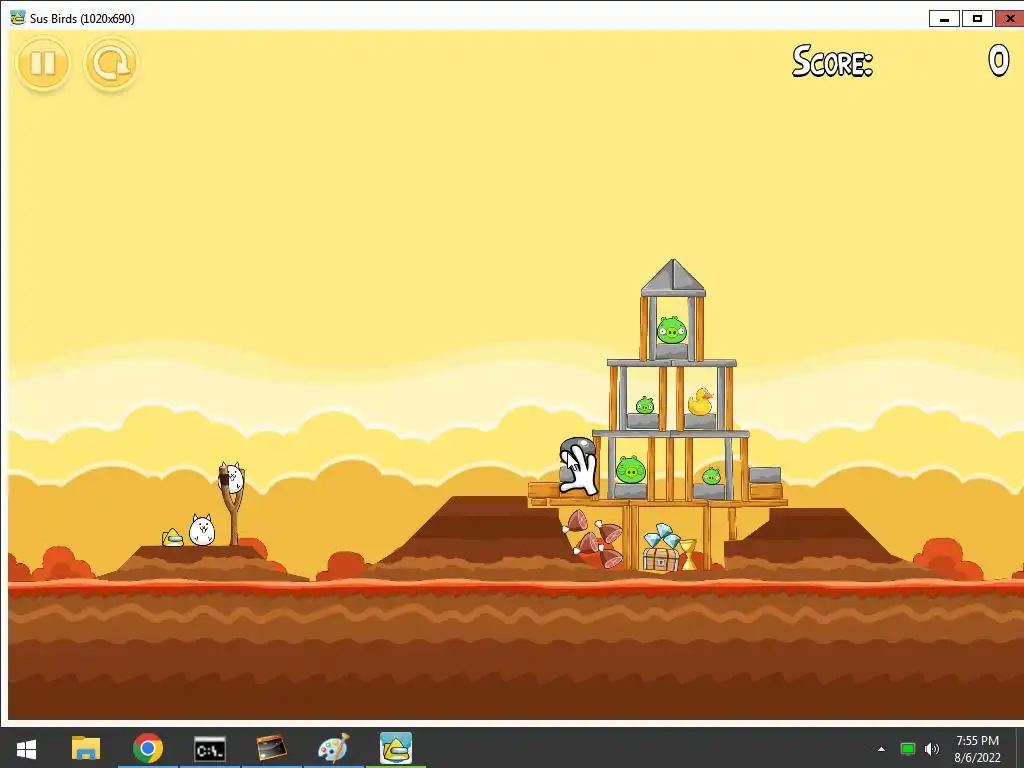The width and height of the screenshot is (1024, 768).
Task: Close the Sus Birds window
Action: pyautogui.click(x=1010, y=18)
